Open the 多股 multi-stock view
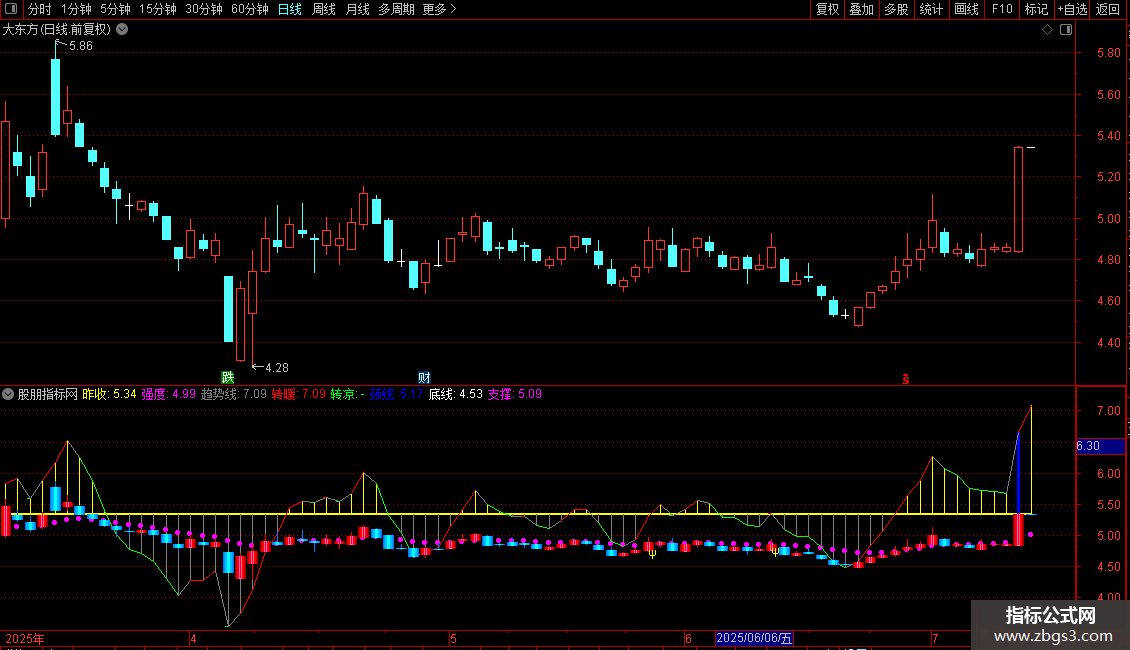 [896, 9]
